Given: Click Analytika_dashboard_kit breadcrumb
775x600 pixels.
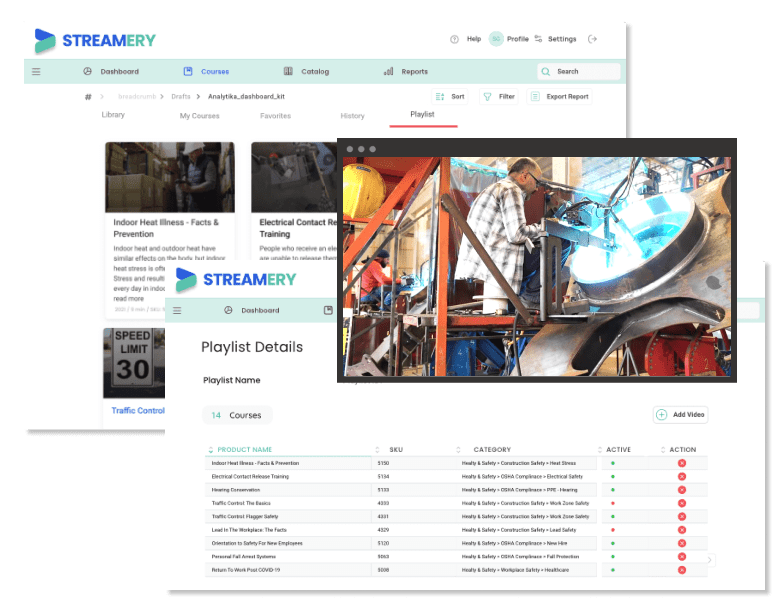Looking at the screenshot, I should point(246,97).
